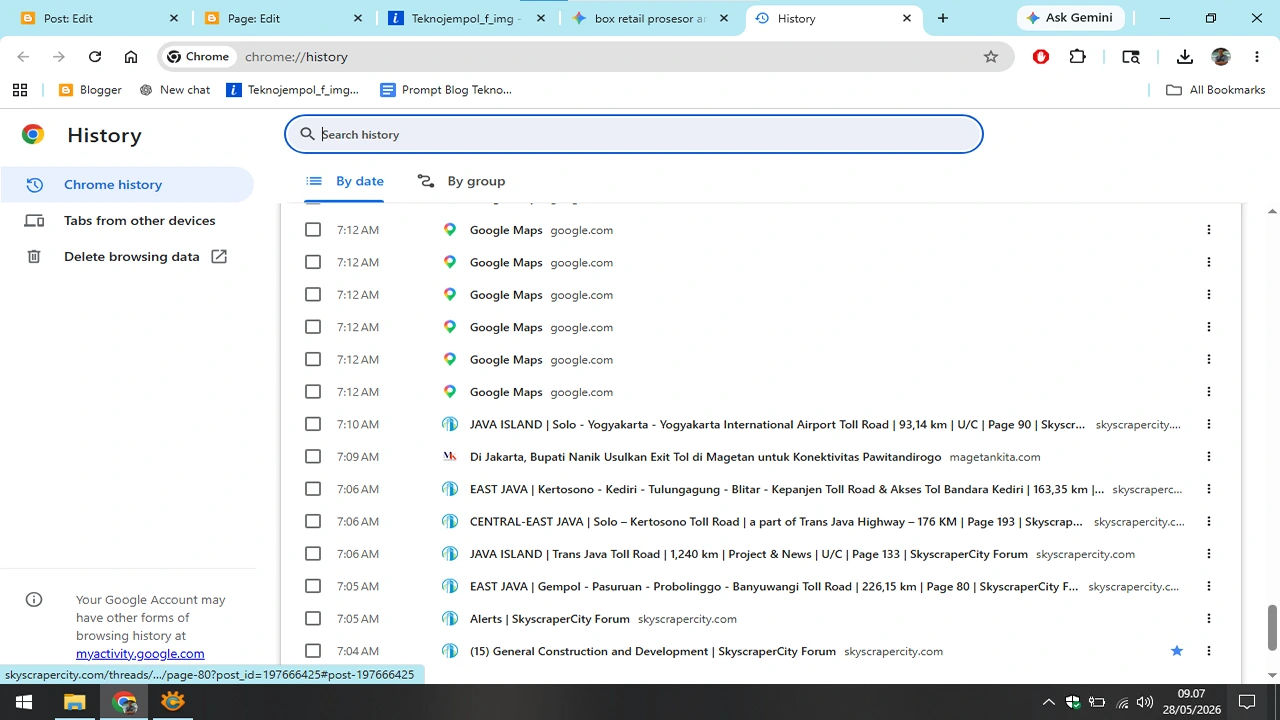Open Chrome history in the sidebar
The image size is (1280, 720).
click(x=126, y=185)
